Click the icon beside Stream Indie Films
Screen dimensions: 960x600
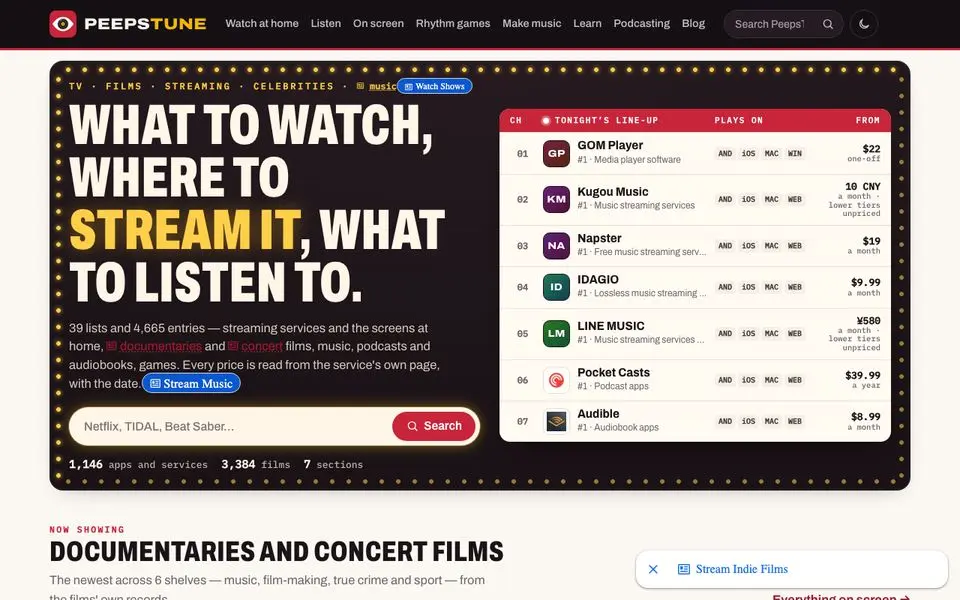click(684, 569)
